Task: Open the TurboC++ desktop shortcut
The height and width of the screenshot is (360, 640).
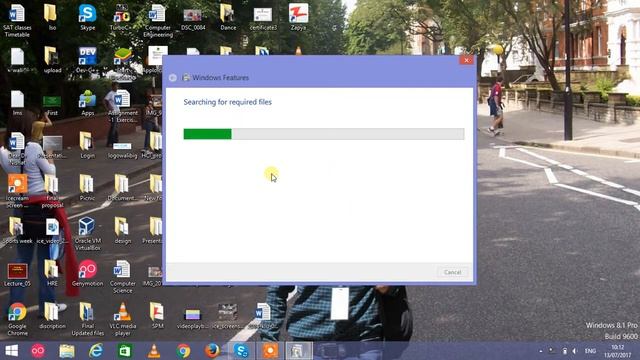Action: coord(122,18)
